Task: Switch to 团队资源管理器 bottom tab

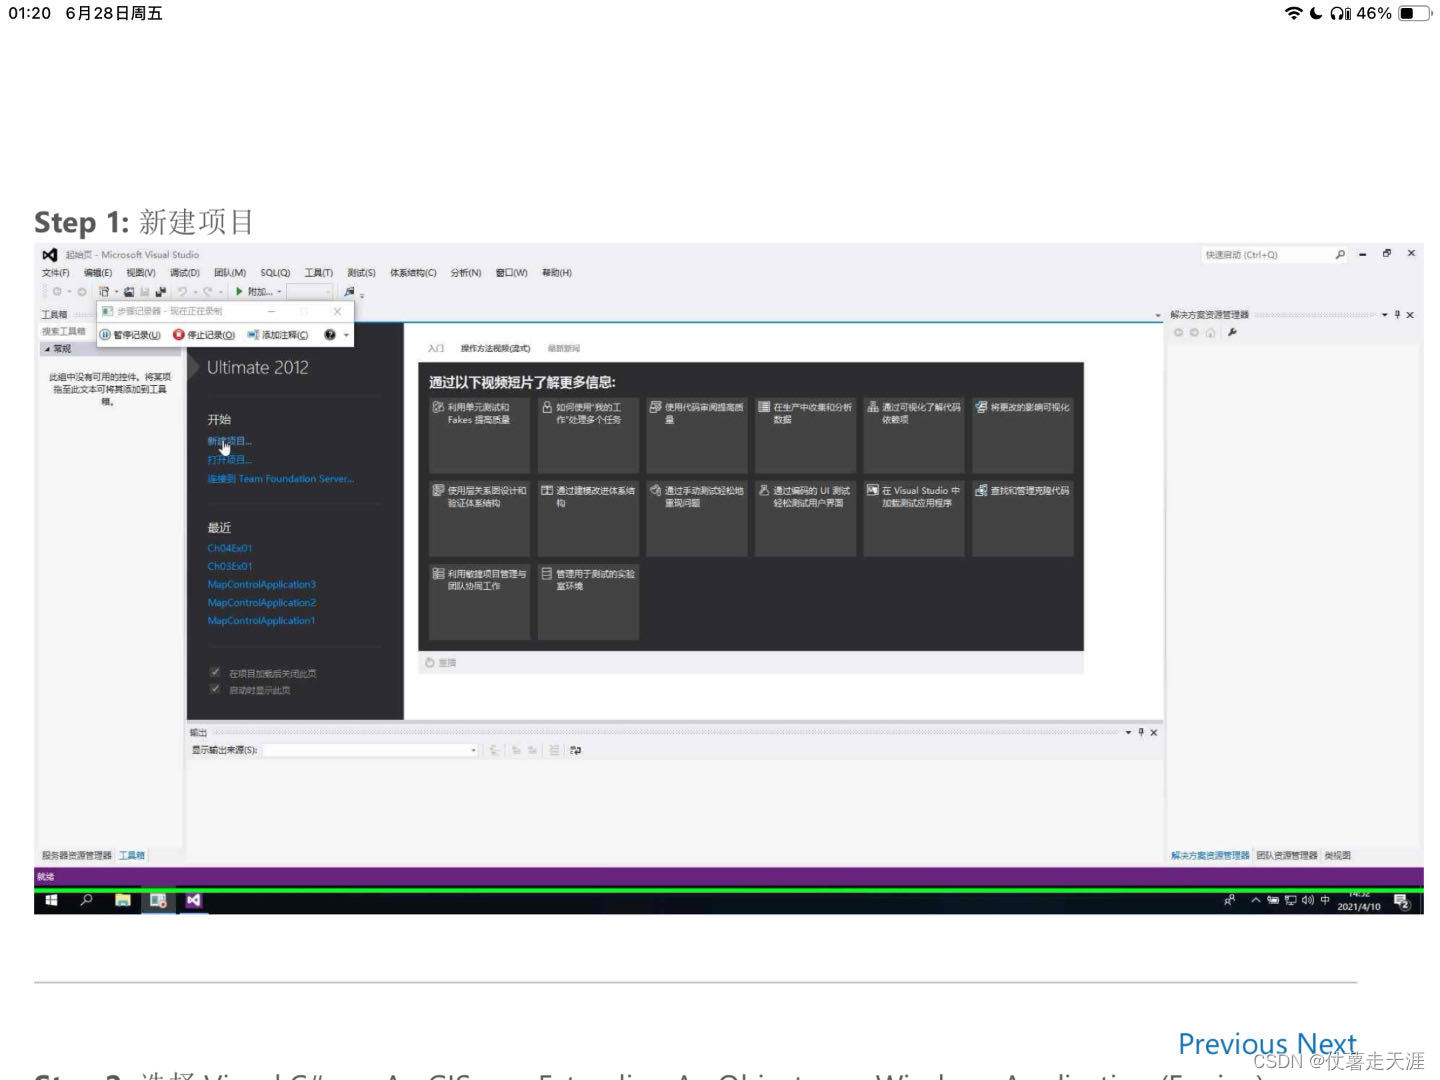Action: point(1287,856)
